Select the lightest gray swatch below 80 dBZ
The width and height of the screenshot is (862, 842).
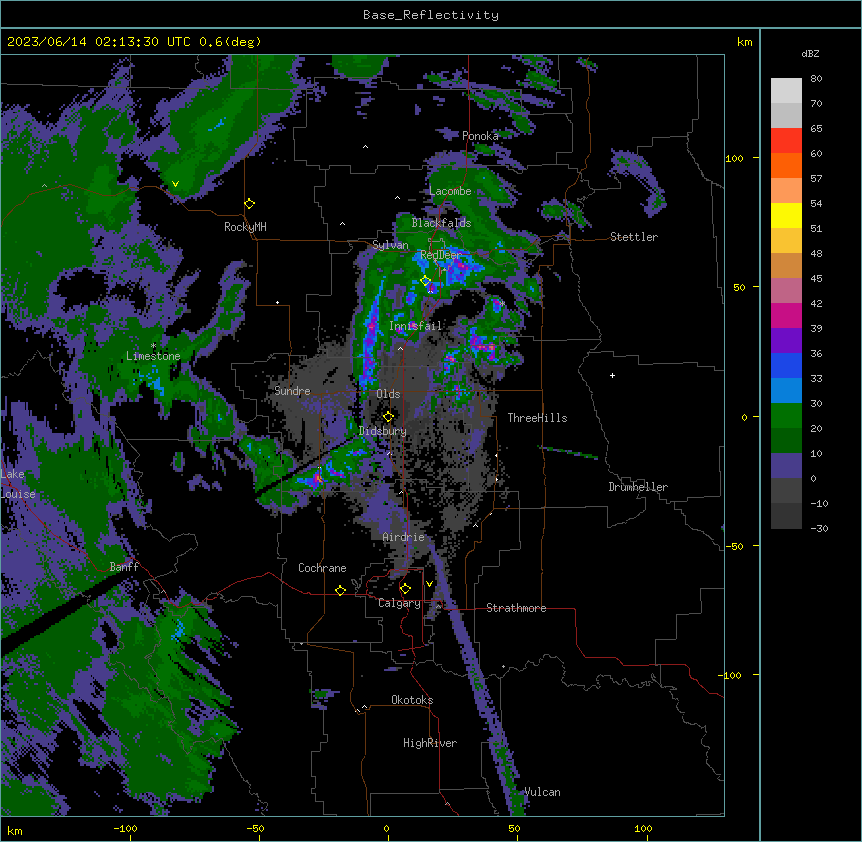(786, 91)
